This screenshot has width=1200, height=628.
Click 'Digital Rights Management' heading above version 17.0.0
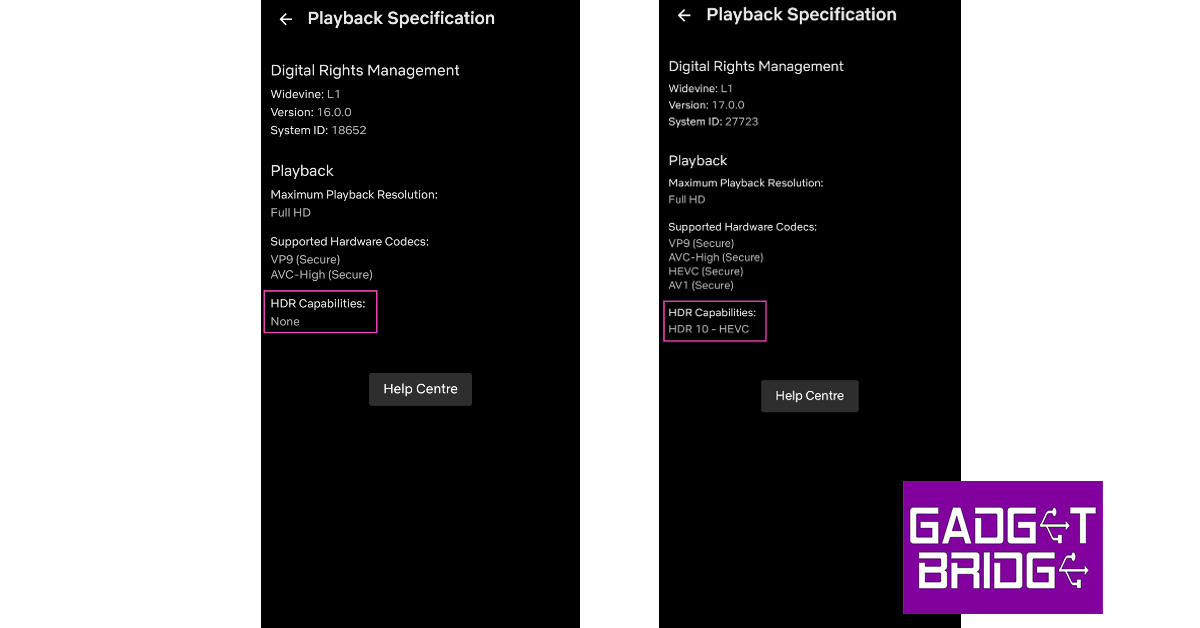pyautogui.click(x=756, y=66)
